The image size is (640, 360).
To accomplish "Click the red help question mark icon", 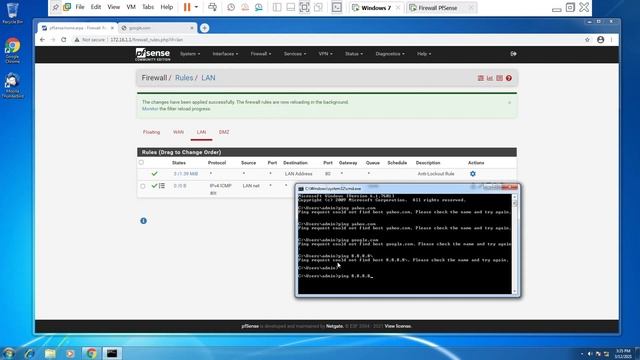I will point(509,78).
